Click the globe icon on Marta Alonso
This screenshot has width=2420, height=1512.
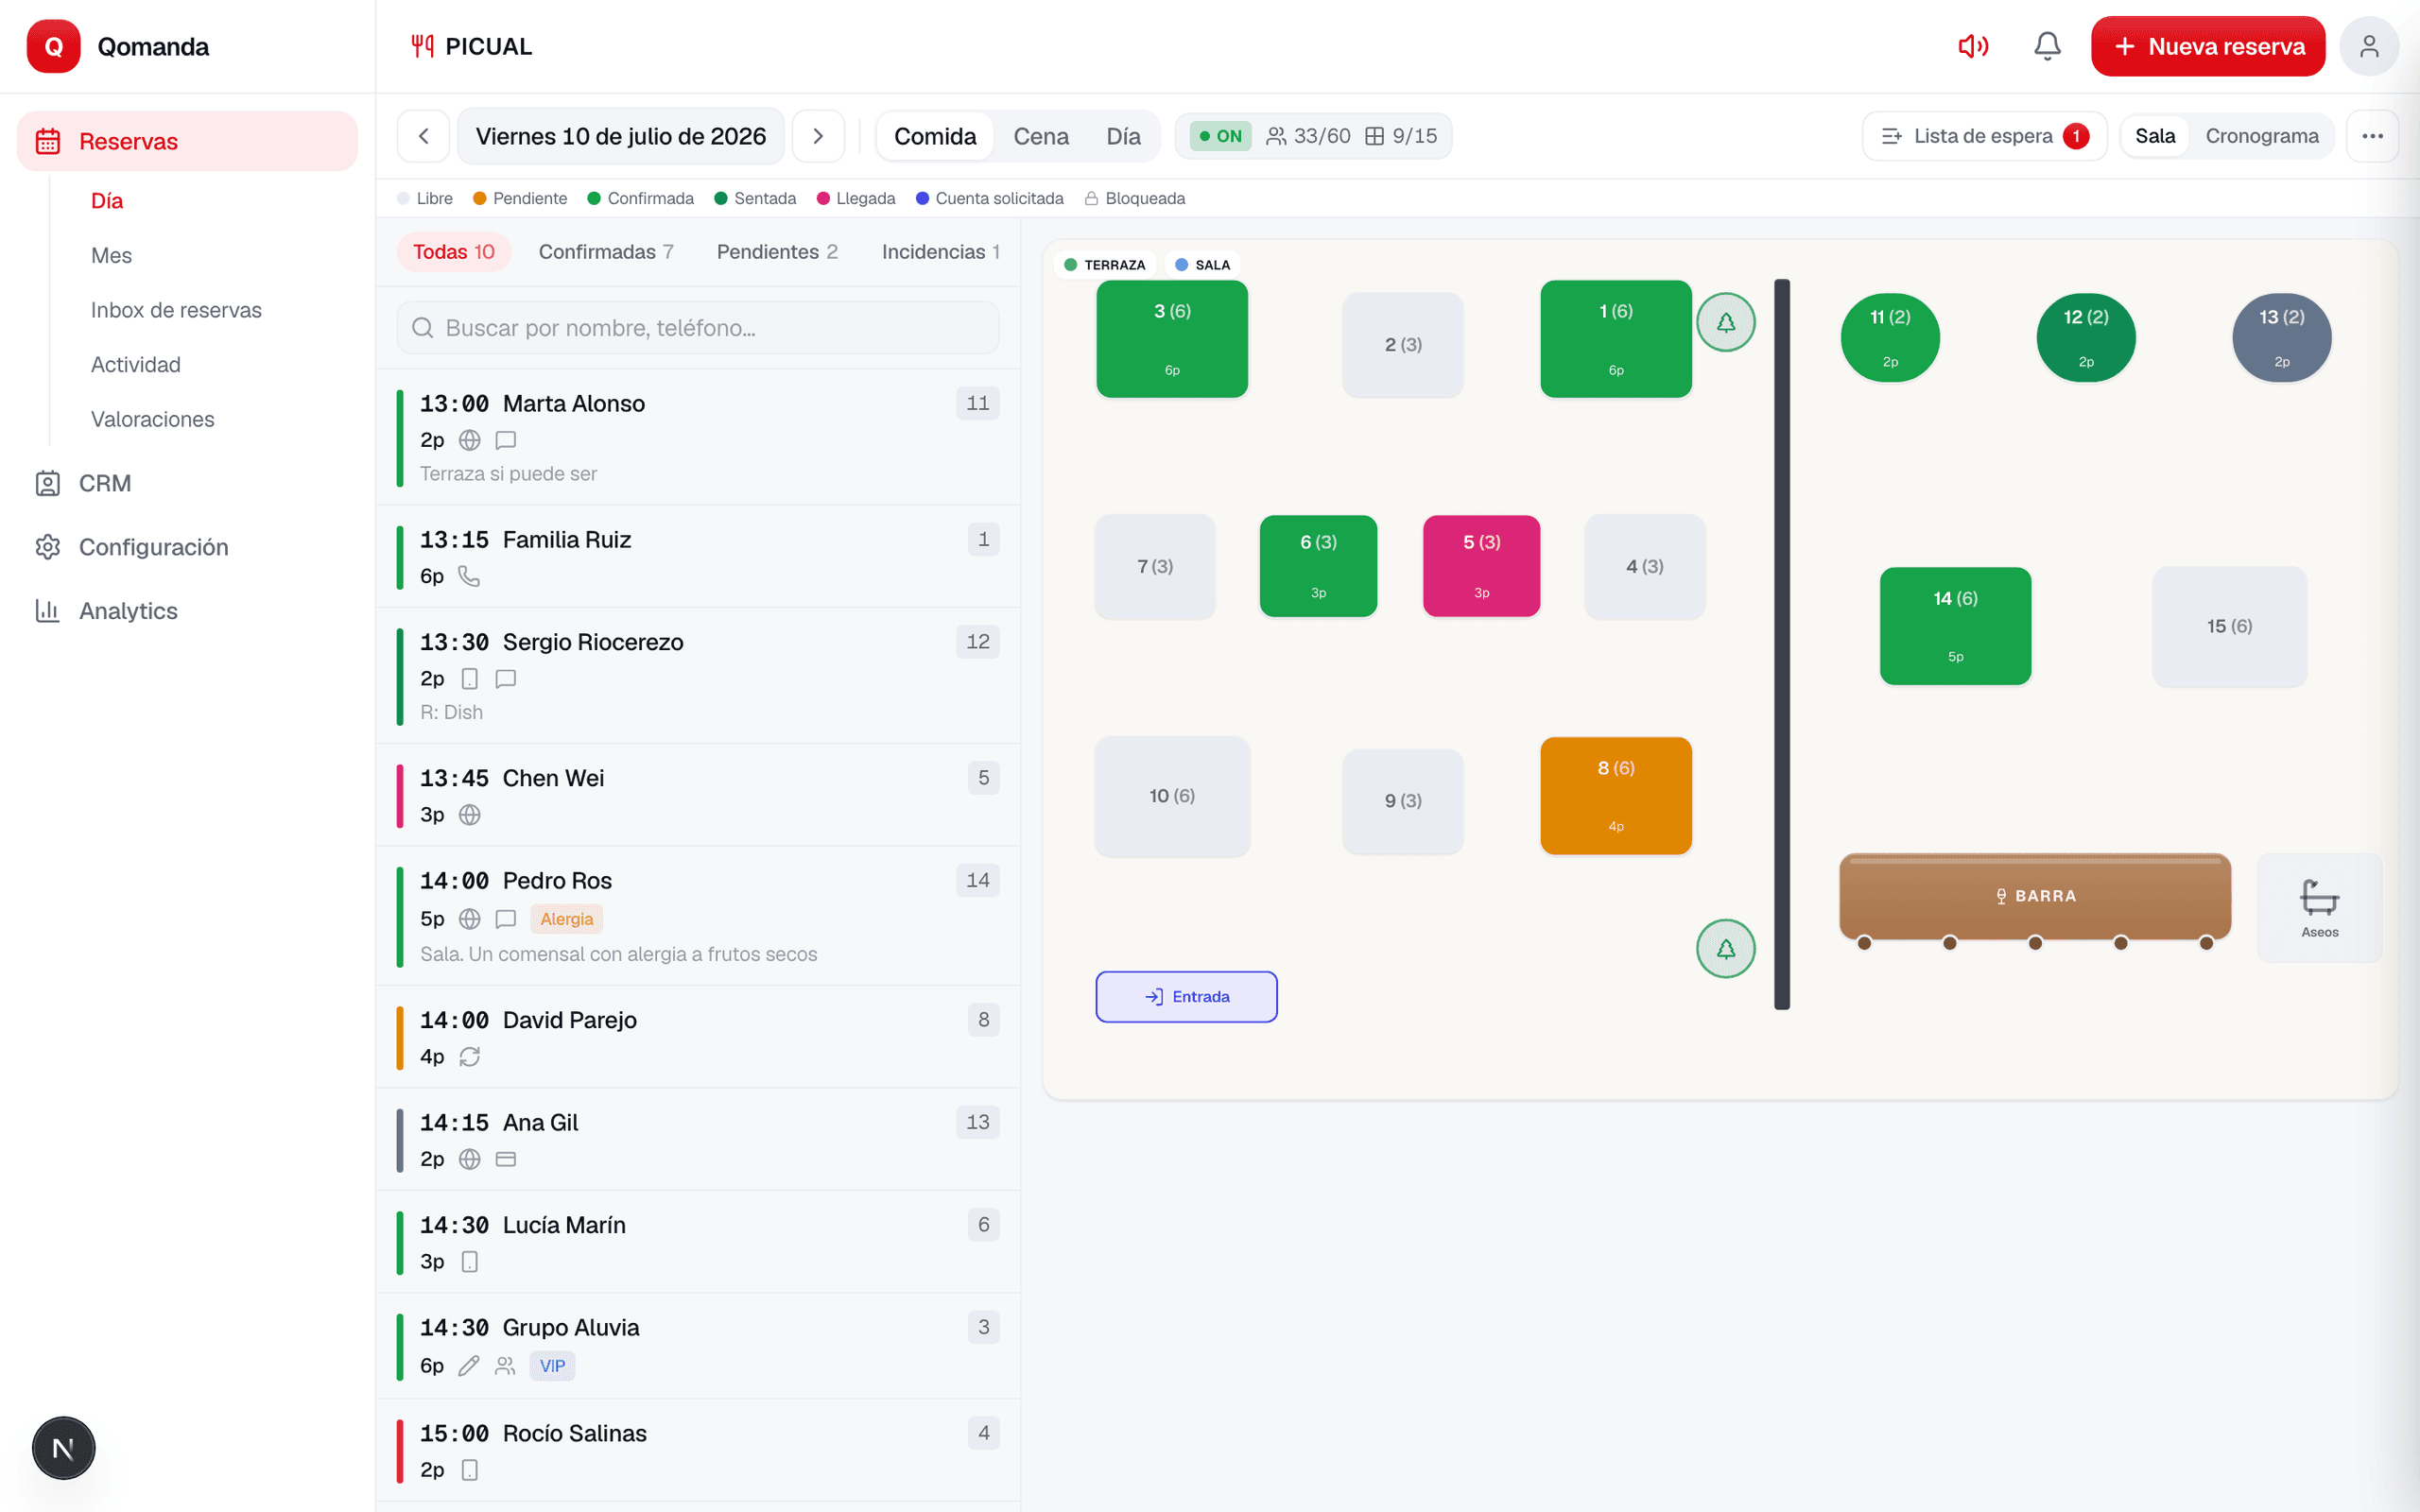coord(469,440)
